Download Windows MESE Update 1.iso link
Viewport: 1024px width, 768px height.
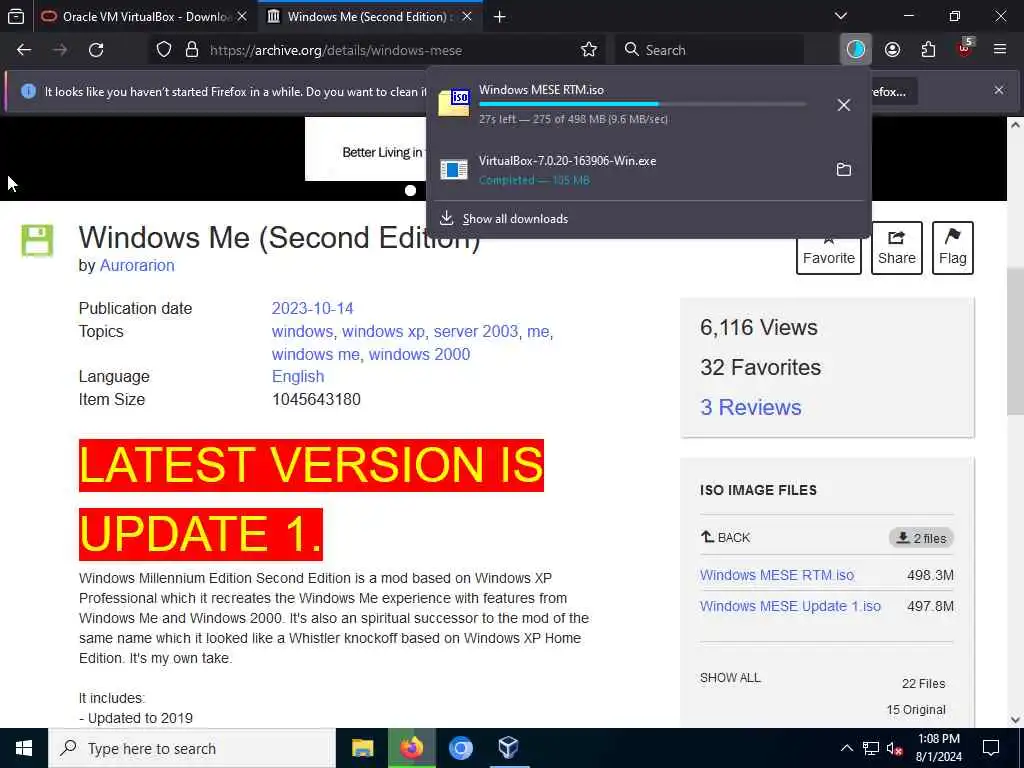(x=790, y=606)
